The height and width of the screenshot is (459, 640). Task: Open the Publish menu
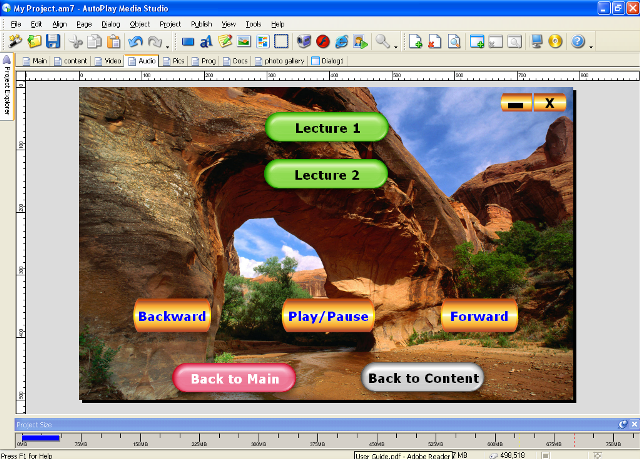click(200, 23)
